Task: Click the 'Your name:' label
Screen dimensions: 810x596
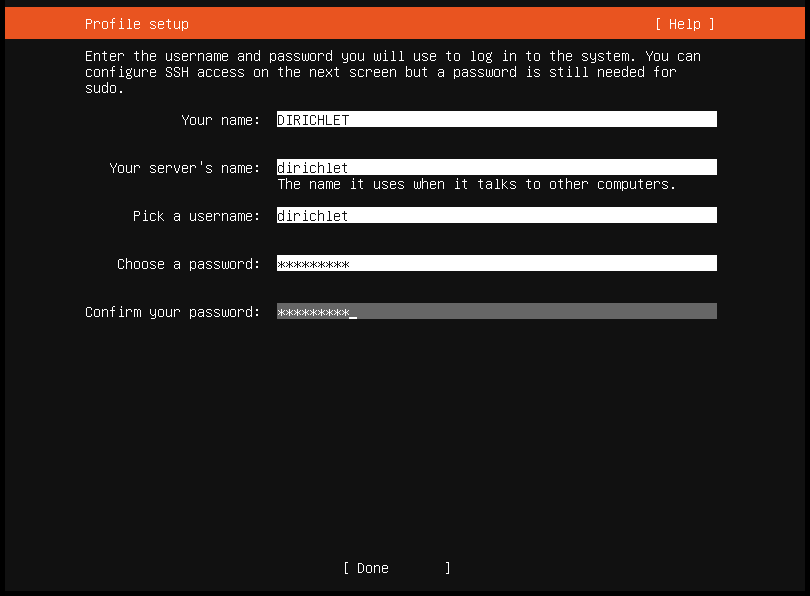Action: click(221, 120)
